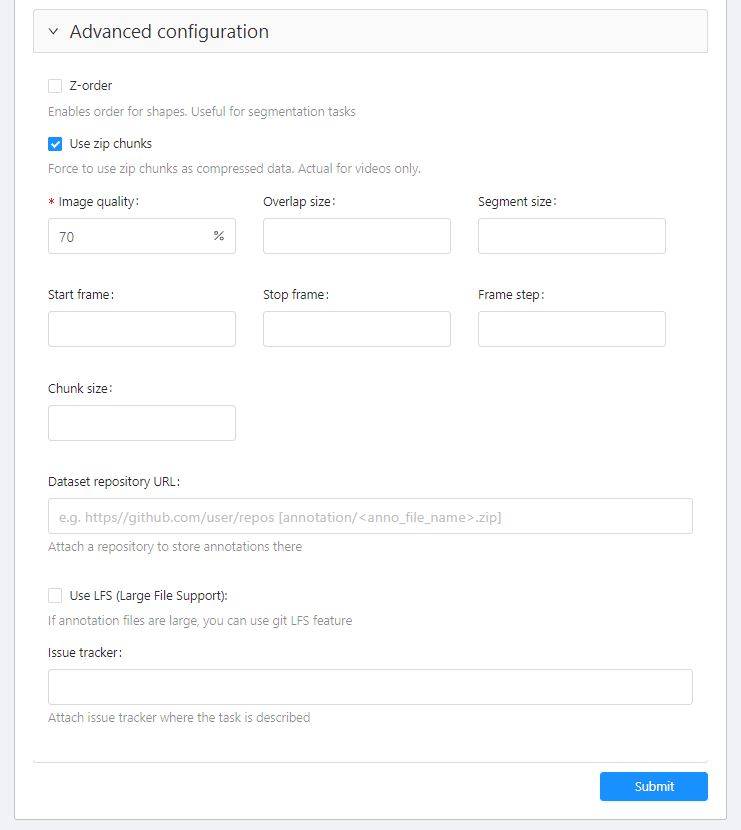The height and width of the screenshot is (830, 741).
Task: Click the Image quality input field
Action: pos(130,237)
